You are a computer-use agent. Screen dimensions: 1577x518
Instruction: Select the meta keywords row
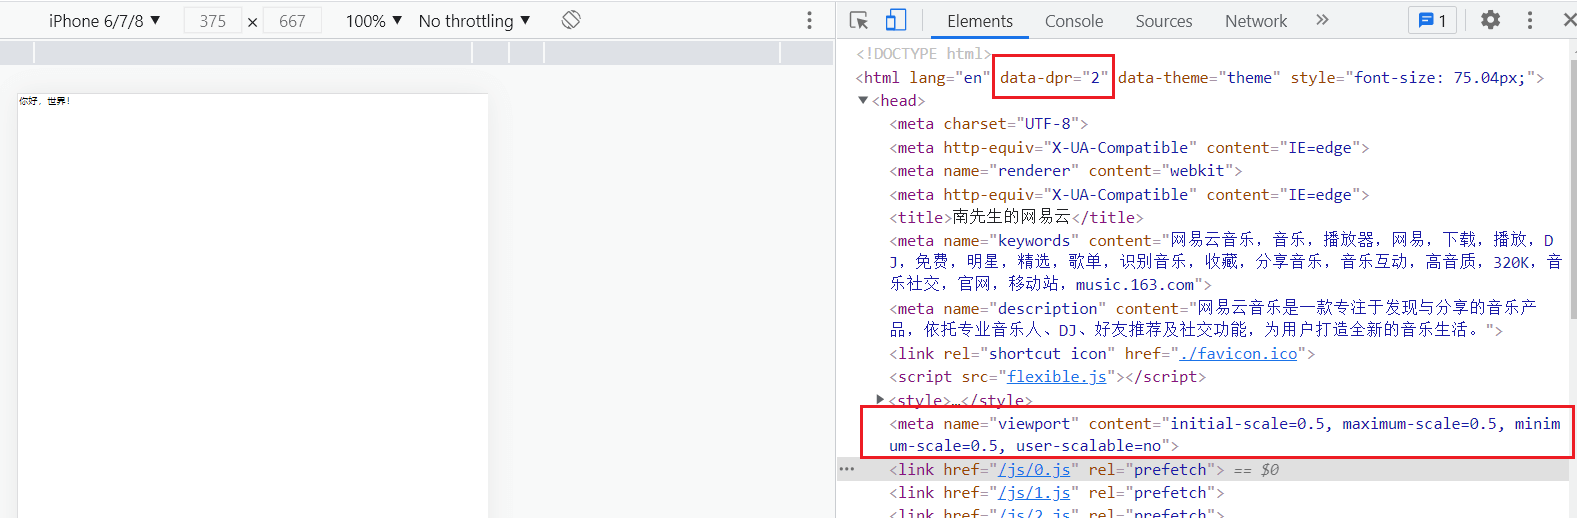coord(1225,262)
